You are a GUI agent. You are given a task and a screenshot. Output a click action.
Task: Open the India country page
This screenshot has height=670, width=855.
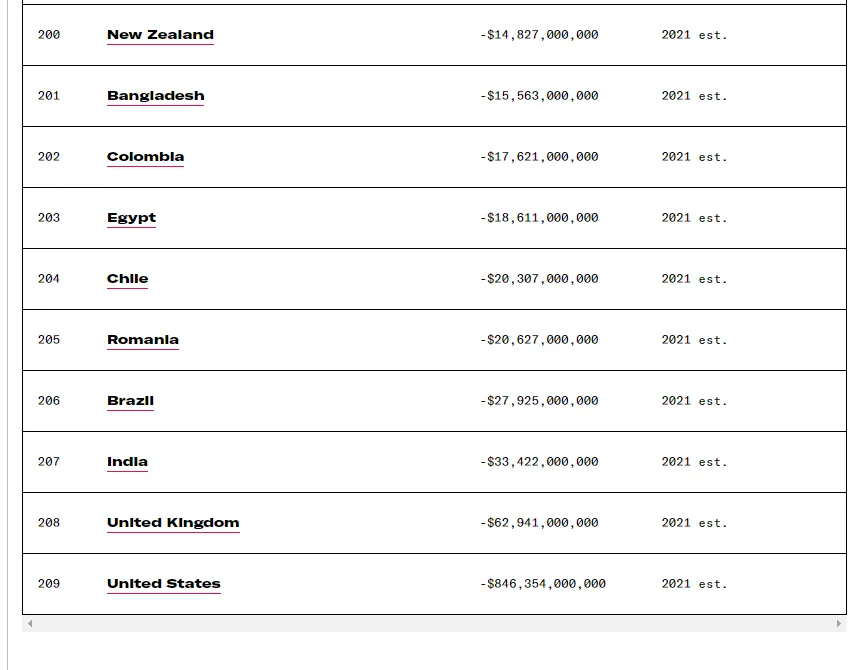(x=127, y=462)
